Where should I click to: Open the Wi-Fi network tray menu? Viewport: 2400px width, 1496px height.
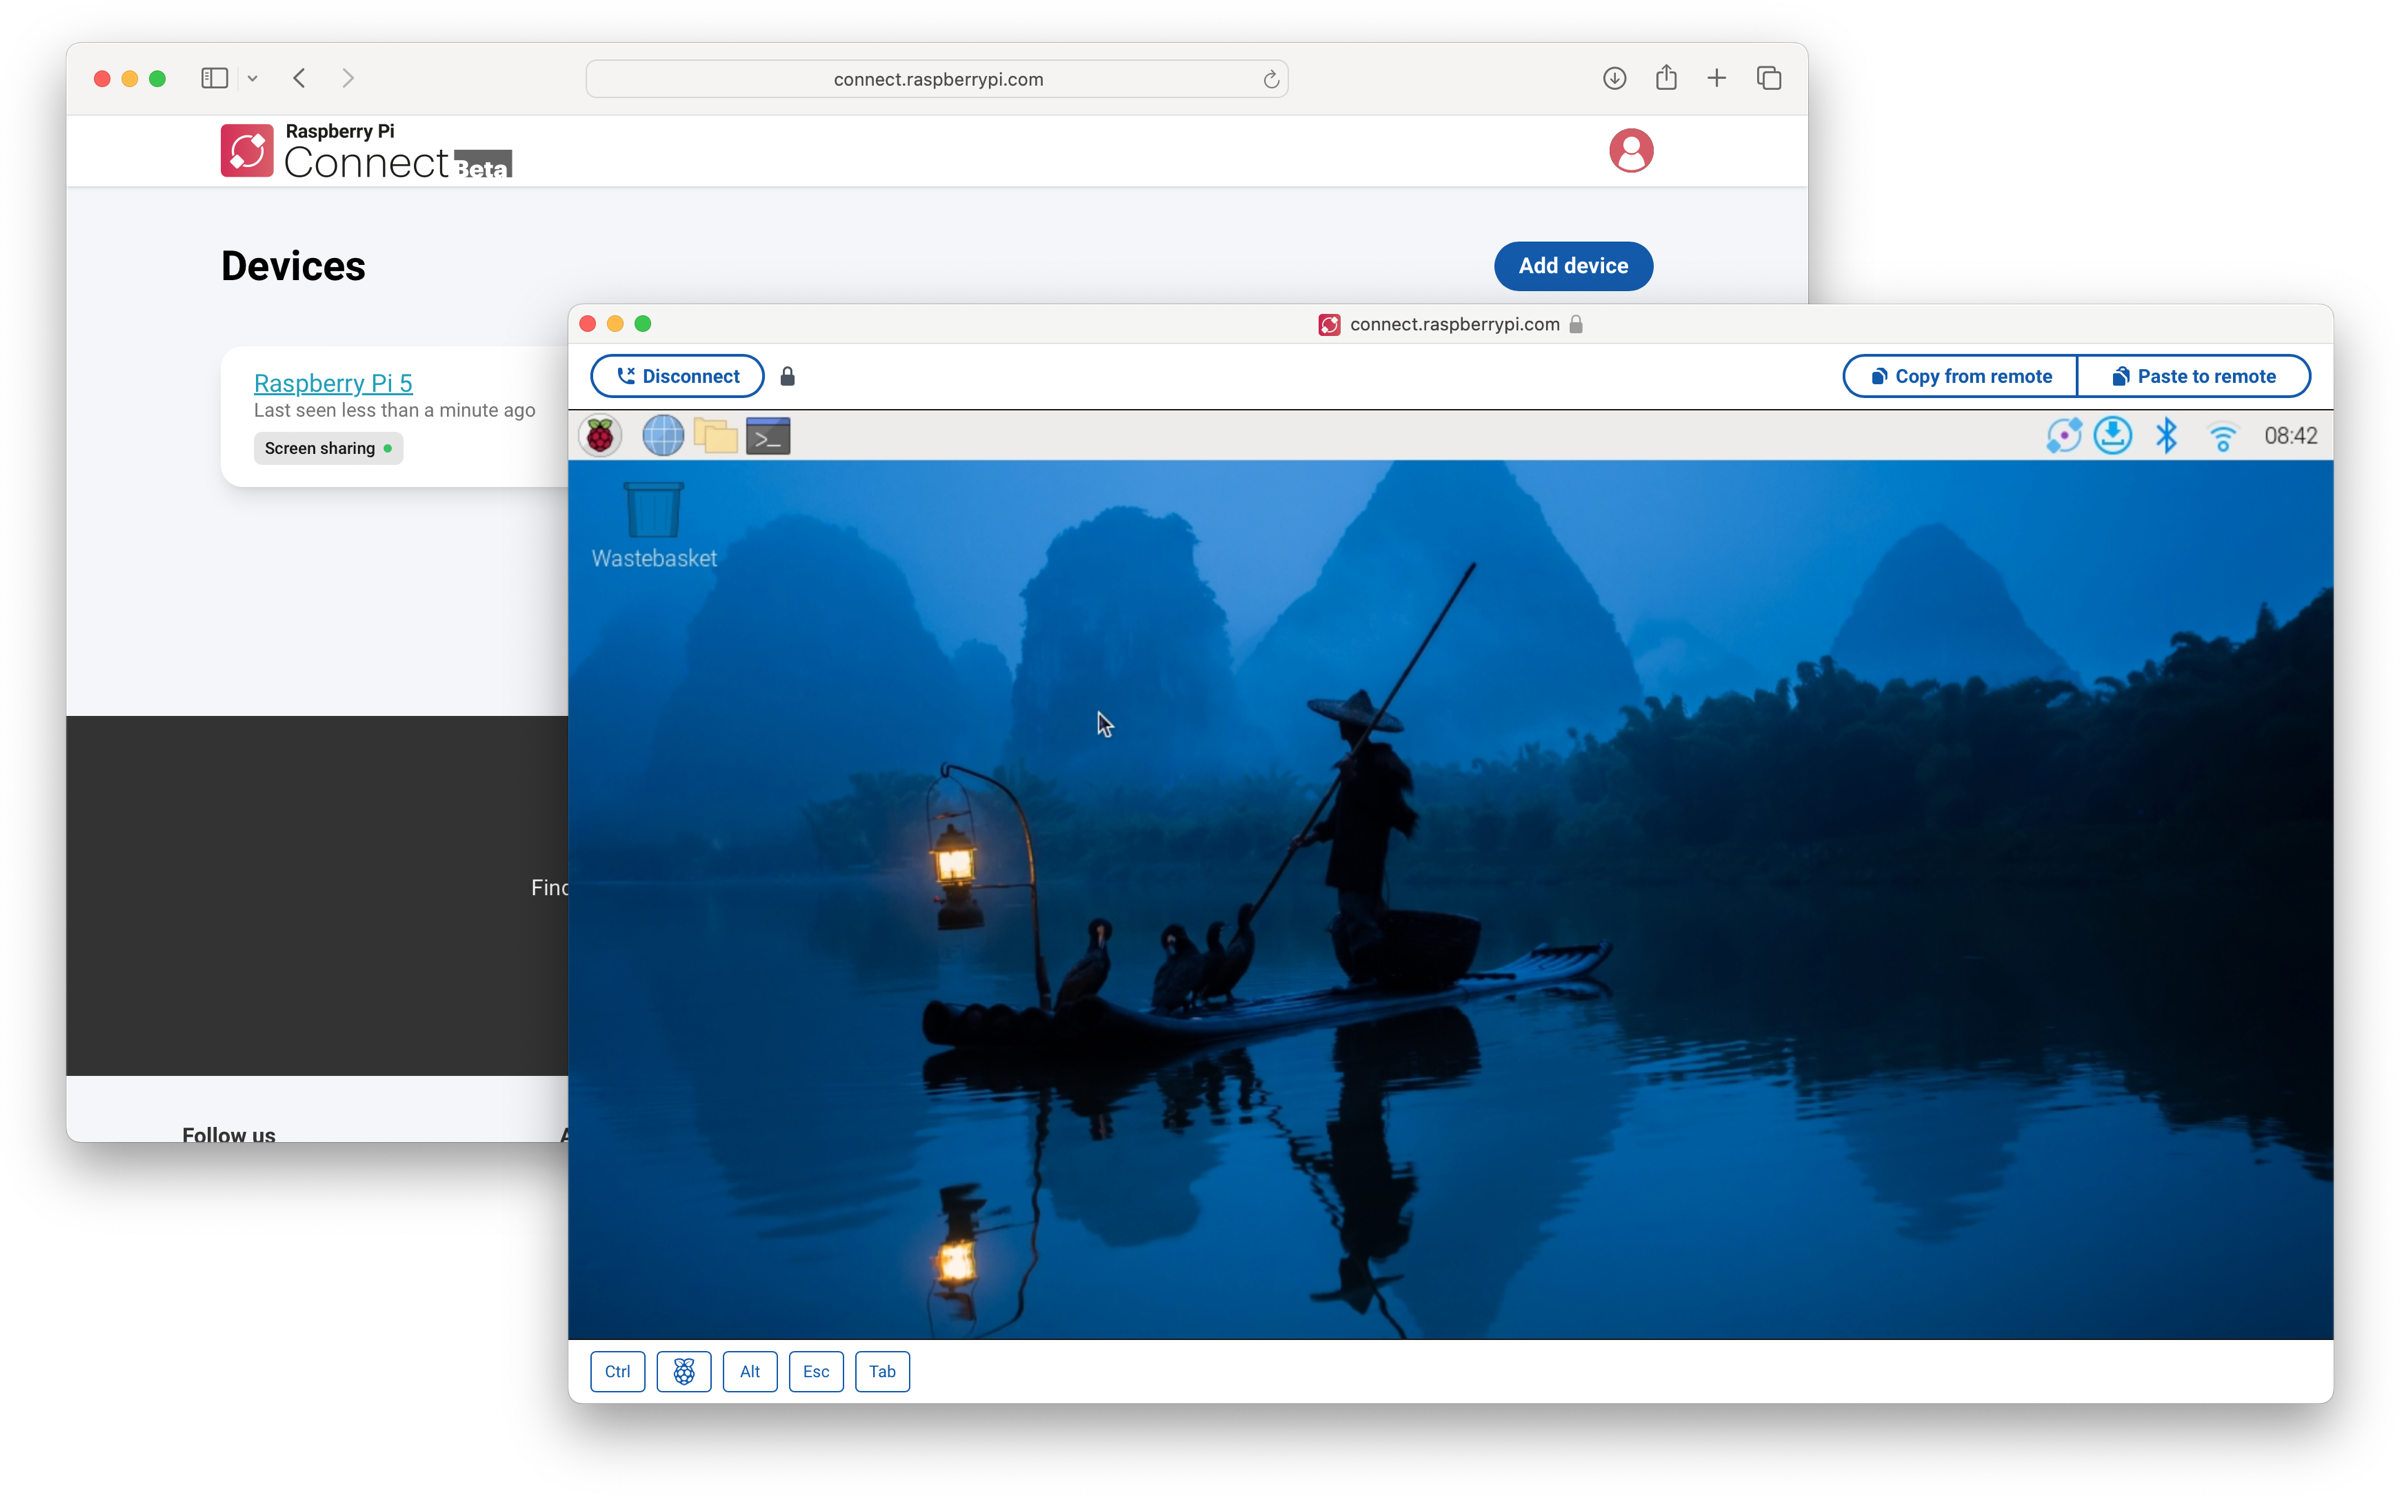pos(2222,437)
